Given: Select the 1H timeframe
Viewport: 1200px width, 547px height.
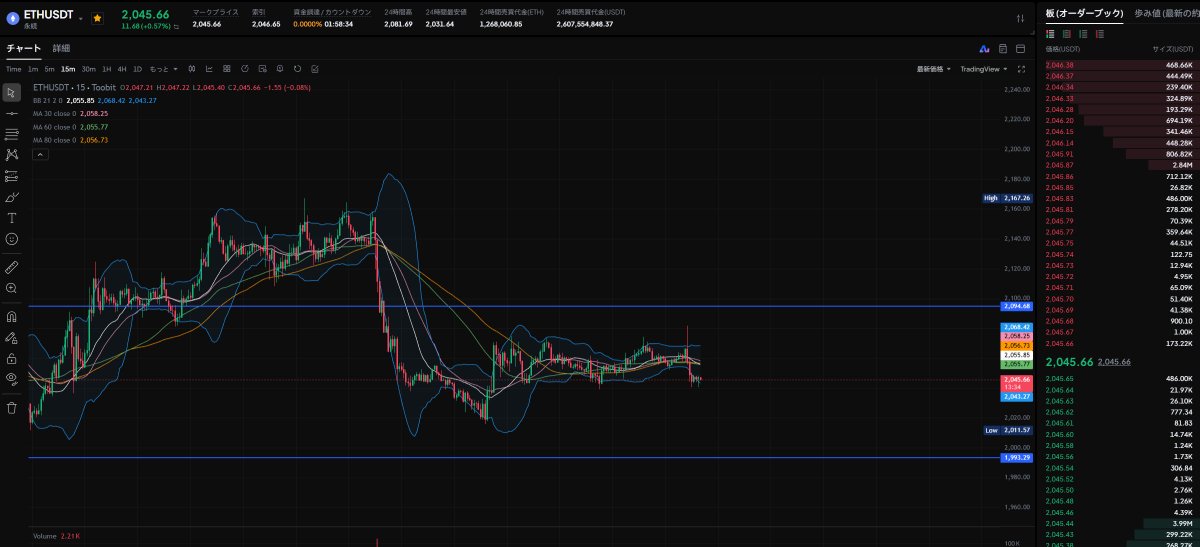Looking at the screenshot, I should coord(107,69).
